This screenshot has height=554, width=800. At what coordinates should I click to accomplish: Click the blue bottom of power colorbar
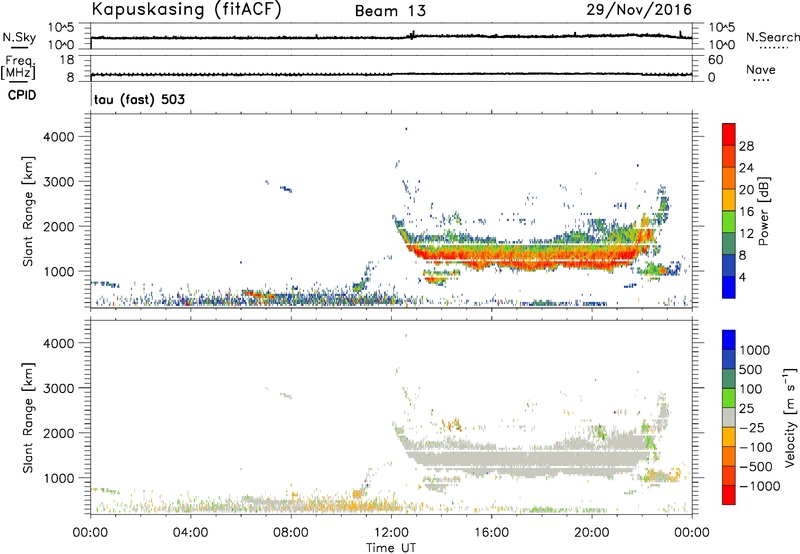click(729, 287)
